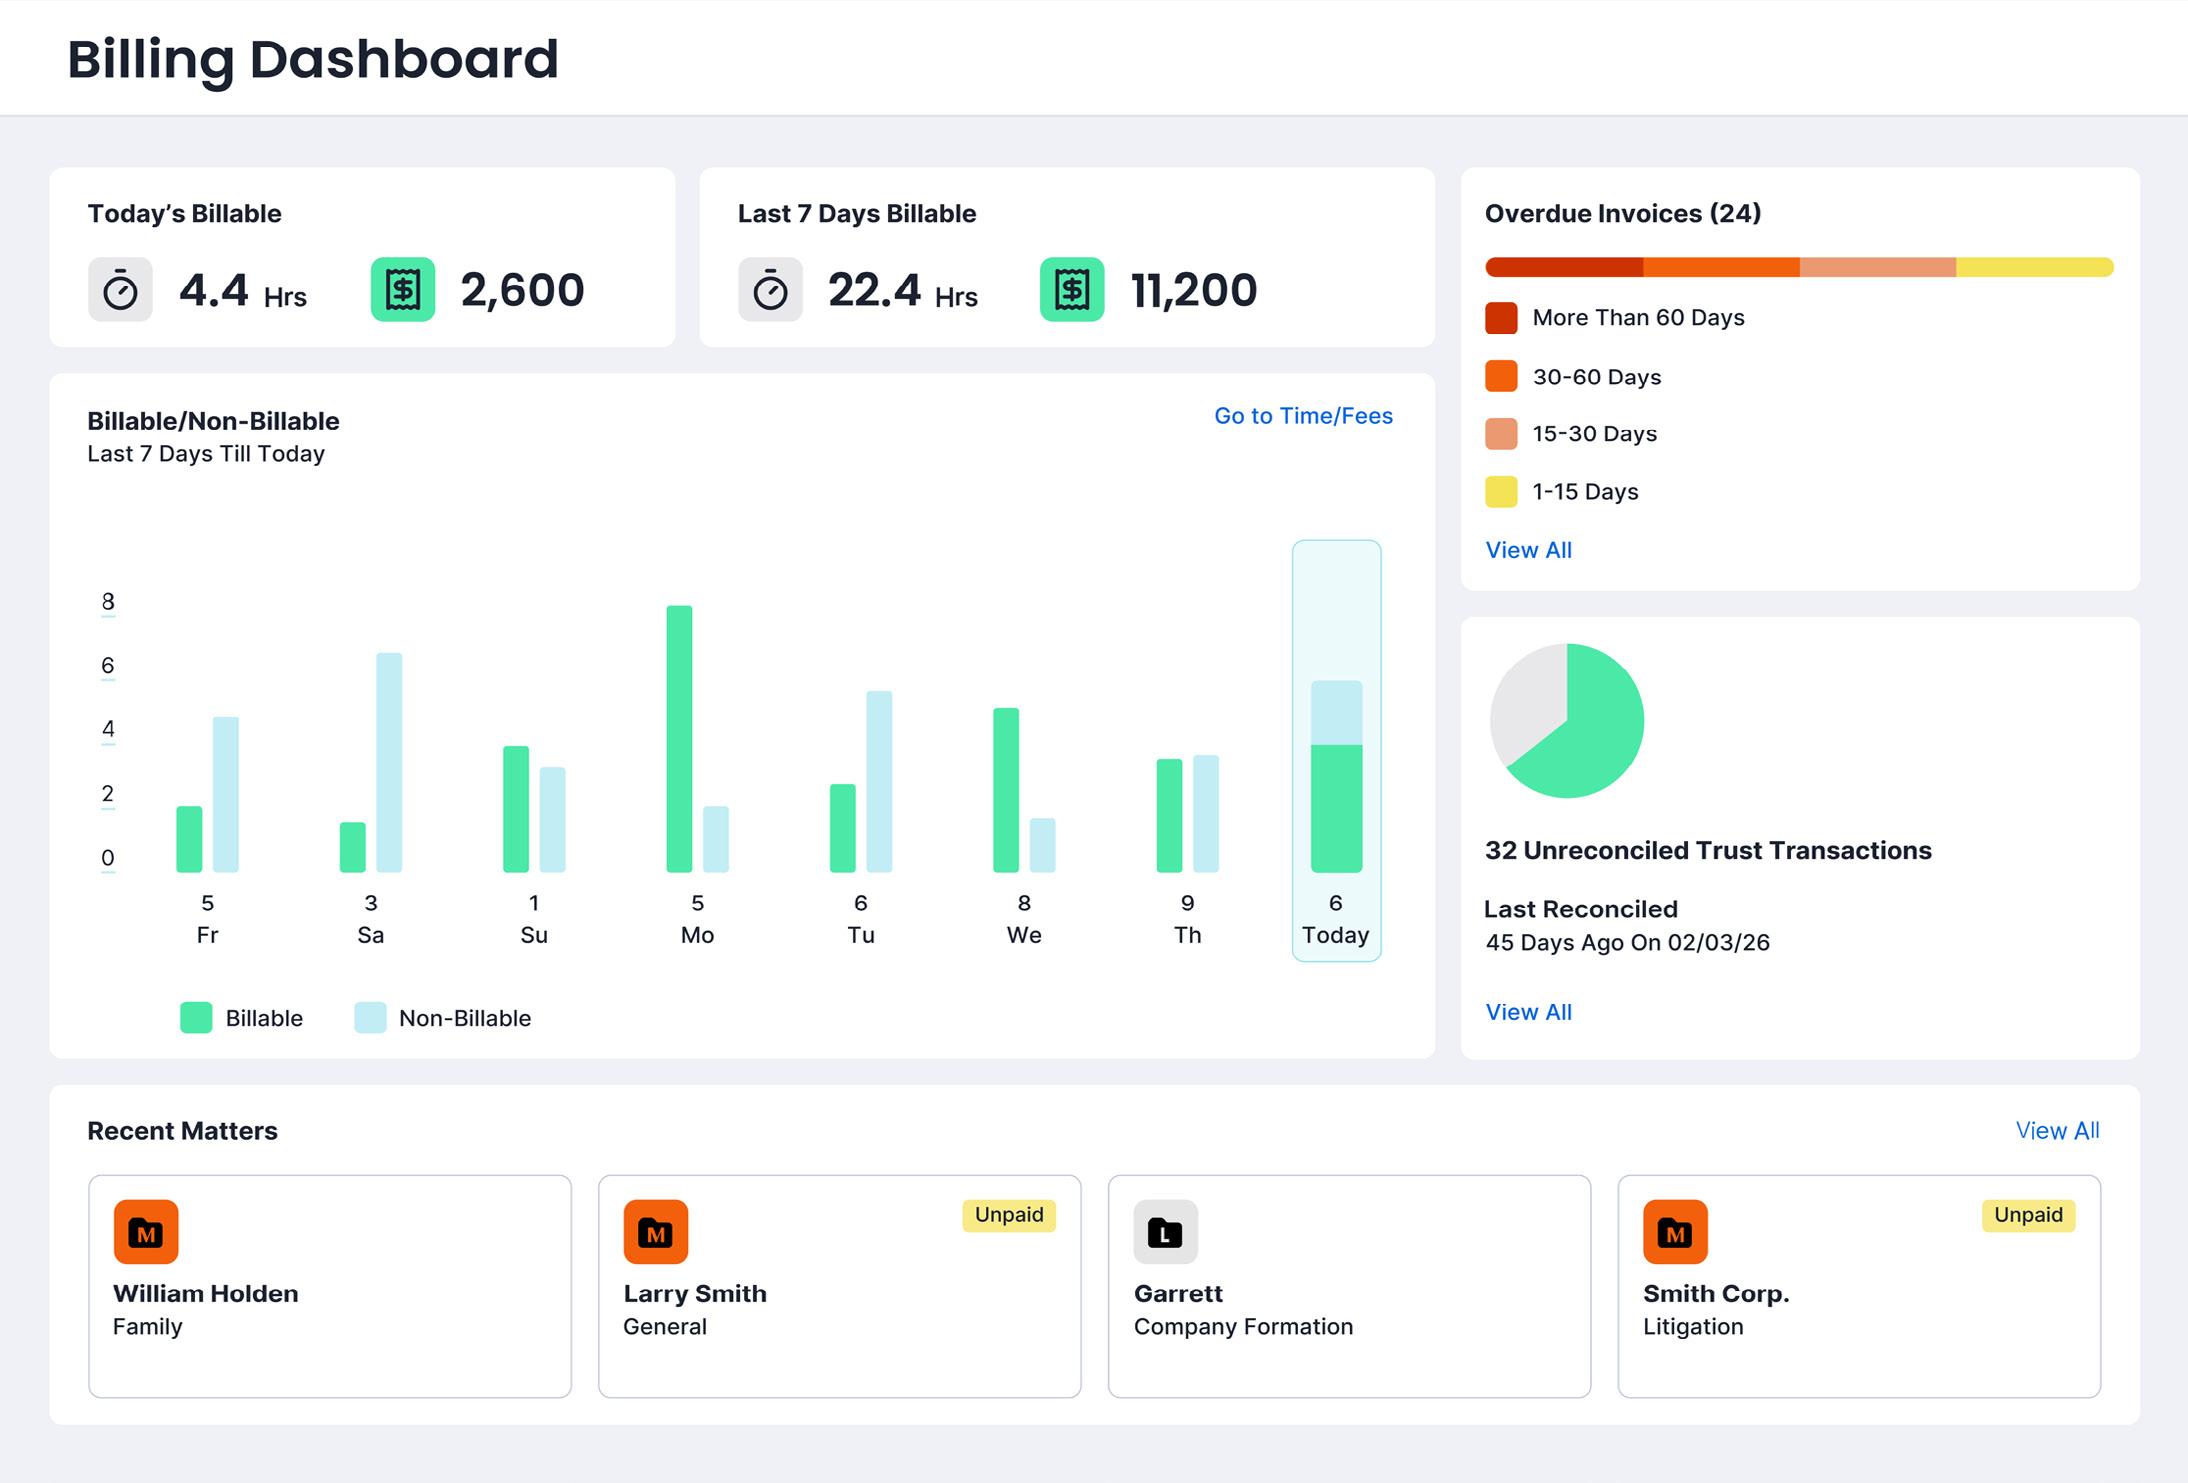The width and height of the screenshot is (2188, 1483).
Task: Click the tall Monday billable bar
Action: coord(679,738)
